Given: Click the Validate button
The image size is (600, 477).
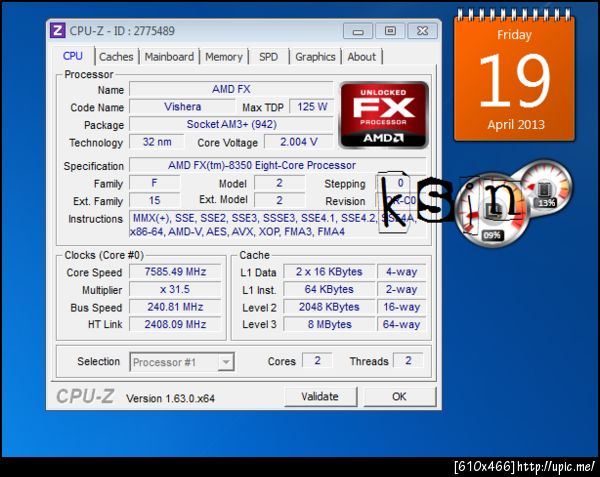Looking at the screenshot, I should click(x=320, y=397).
